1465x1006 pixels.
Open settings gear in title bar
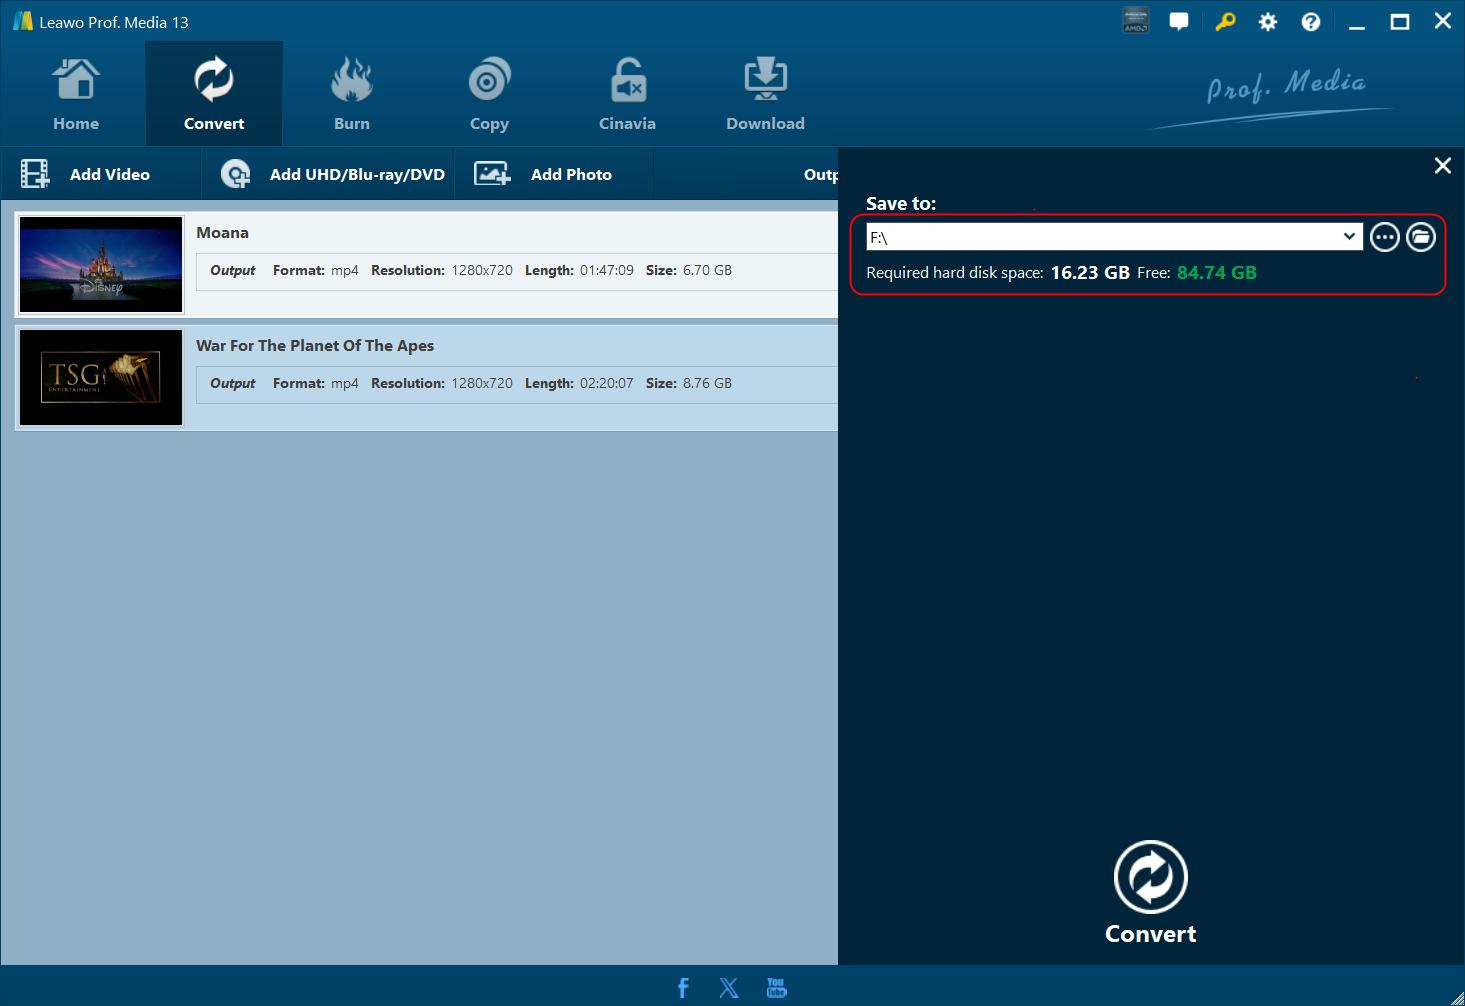coord(1267,22)
